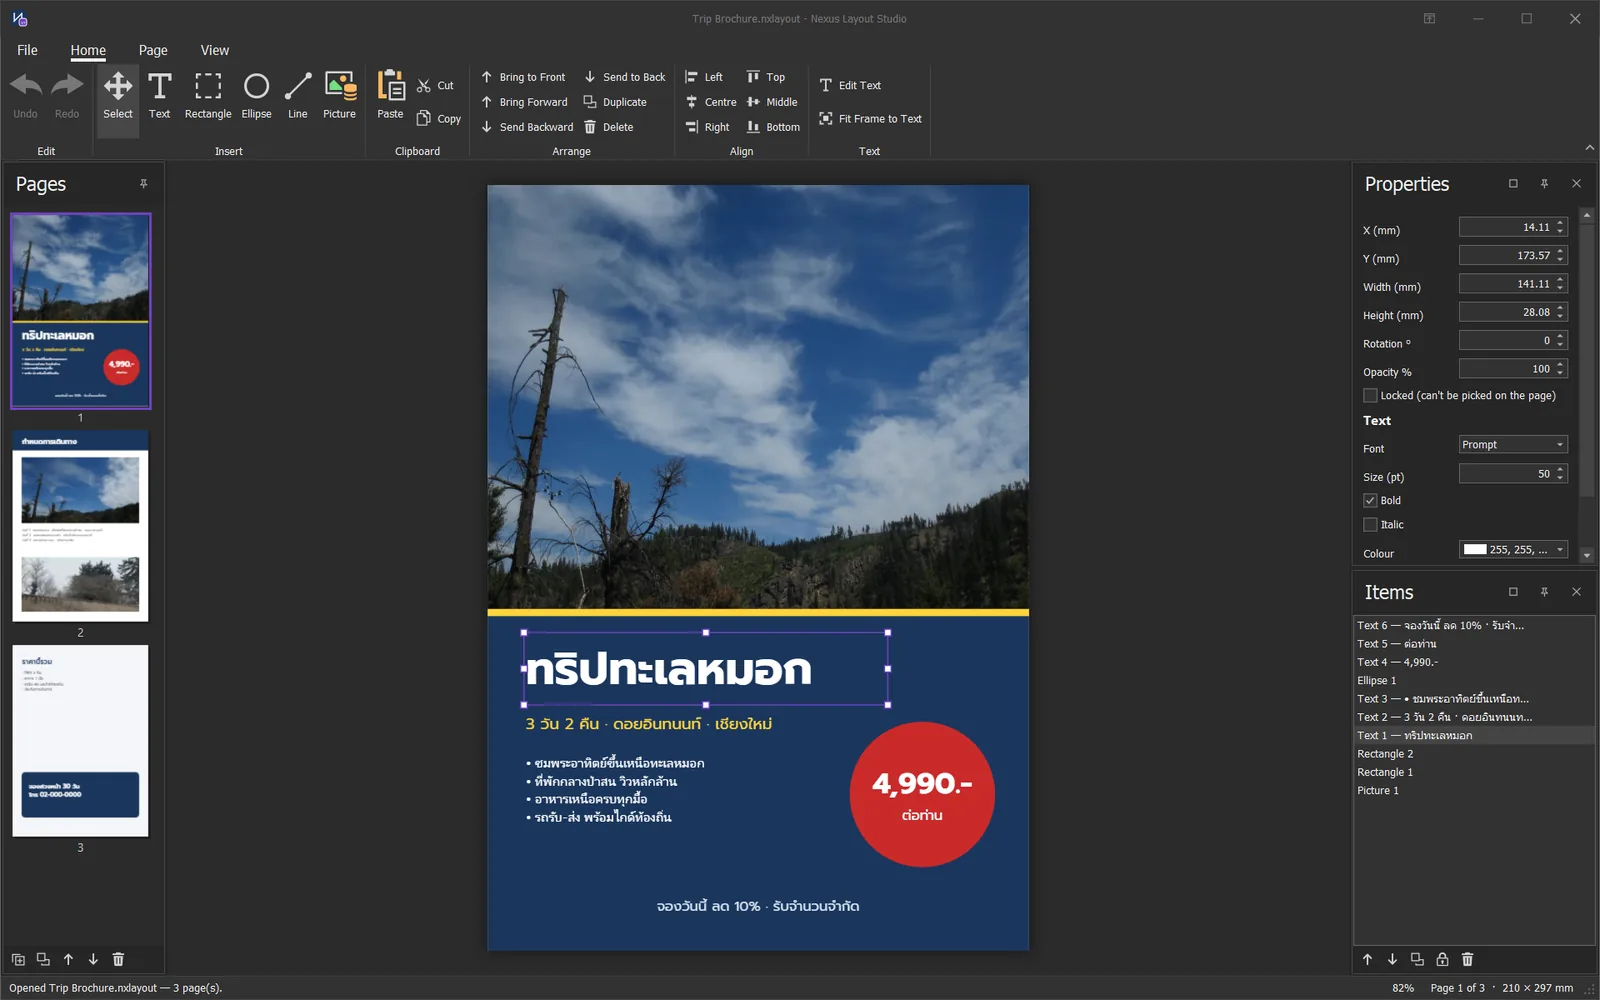
Task: Pick the Ellipse insert tool
Action: (x=256, y=96)
